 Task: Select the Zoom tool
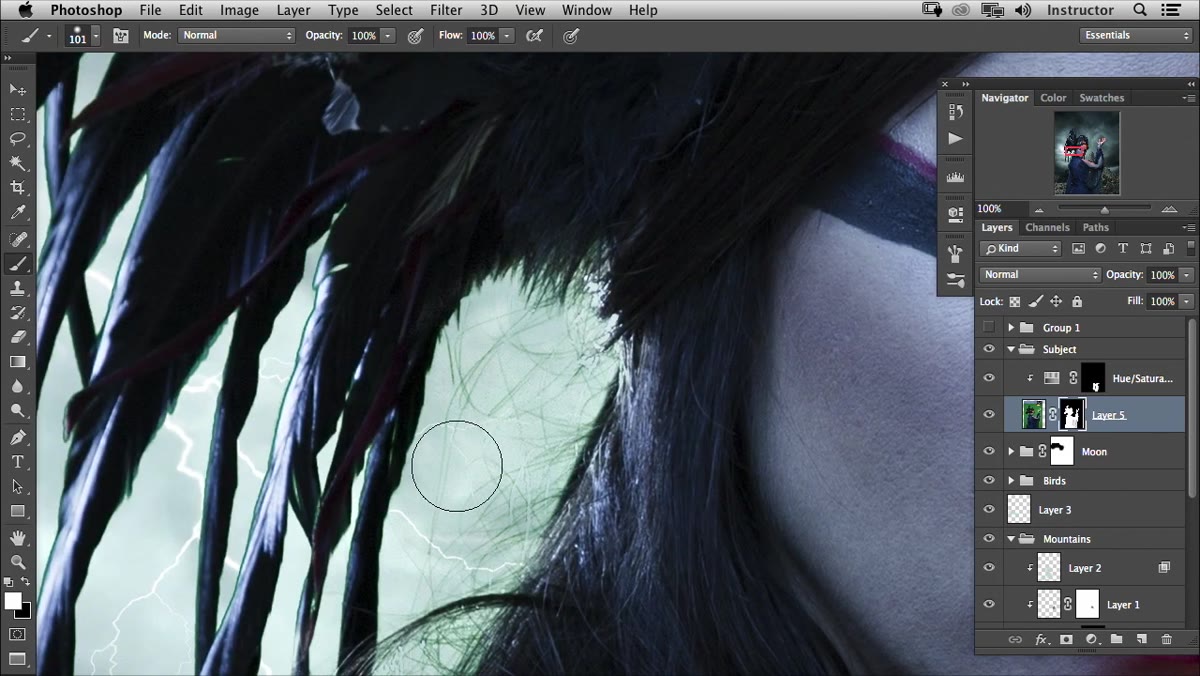(x=18, y=563)
